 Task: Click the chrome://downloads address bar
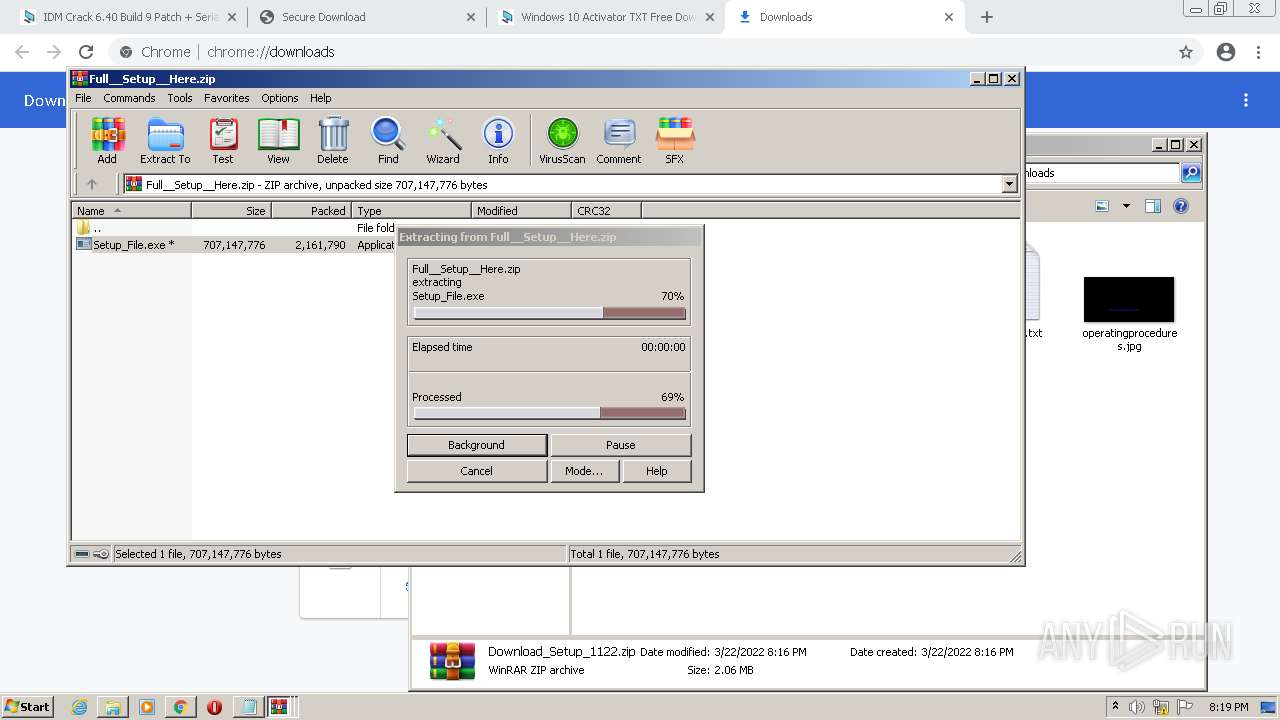click(x=640, y=52)
